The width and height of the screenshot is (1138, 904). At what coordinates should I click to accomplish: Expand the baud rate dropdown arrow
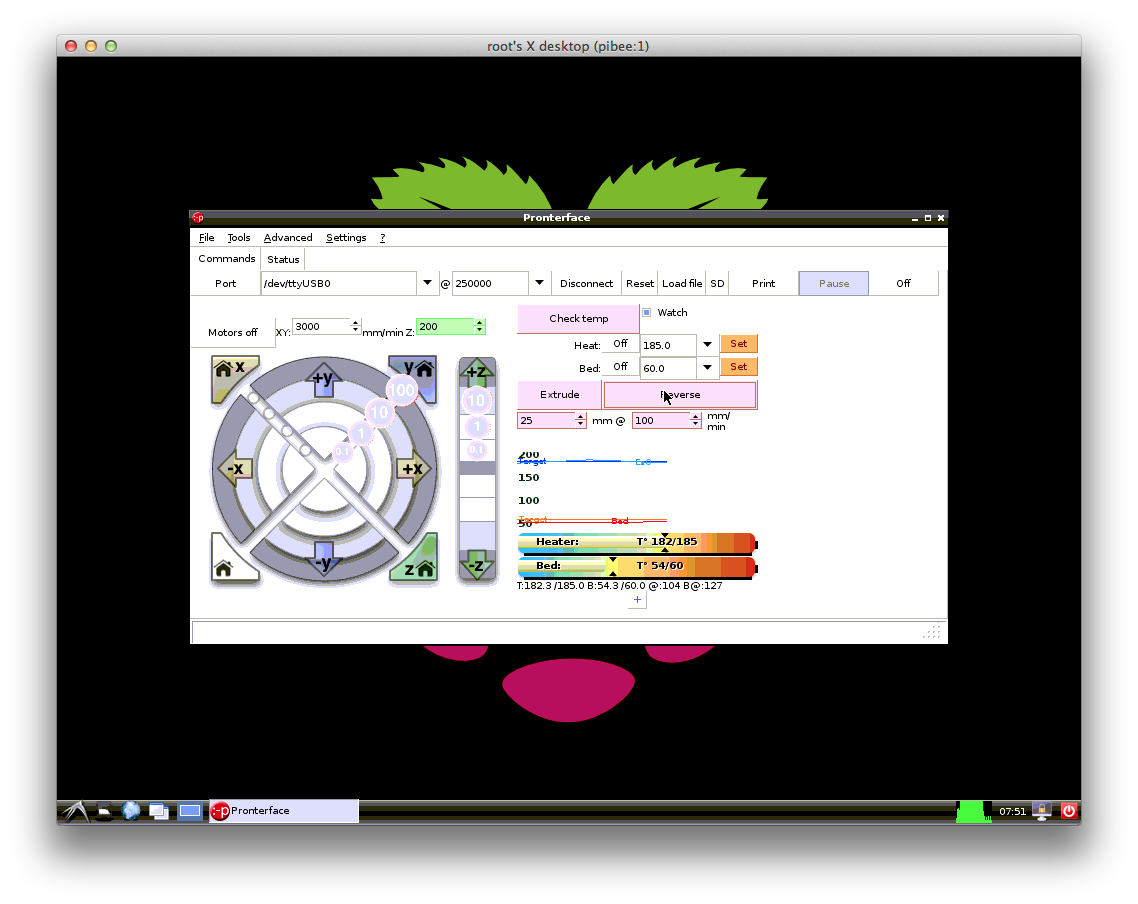click(x=539, y=283)
